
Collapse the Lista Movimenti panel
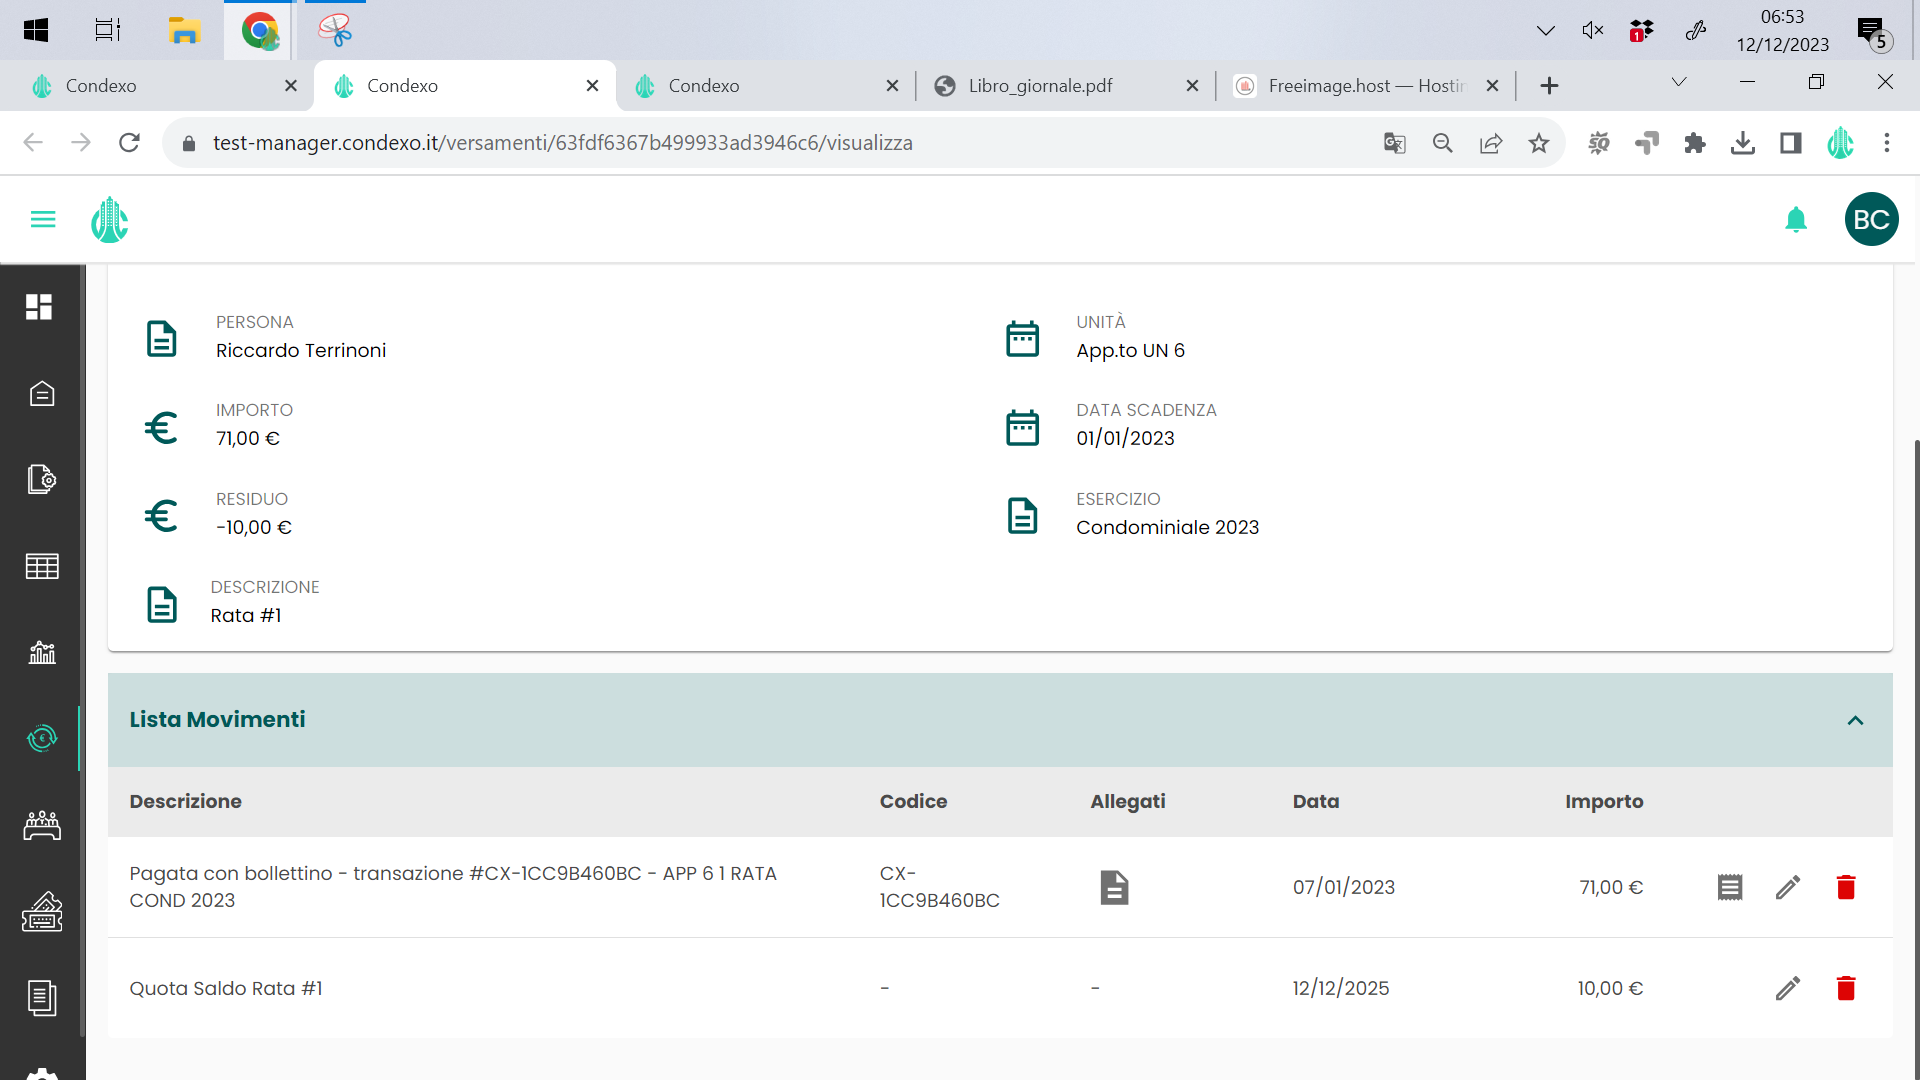[x=1855, y=720]
